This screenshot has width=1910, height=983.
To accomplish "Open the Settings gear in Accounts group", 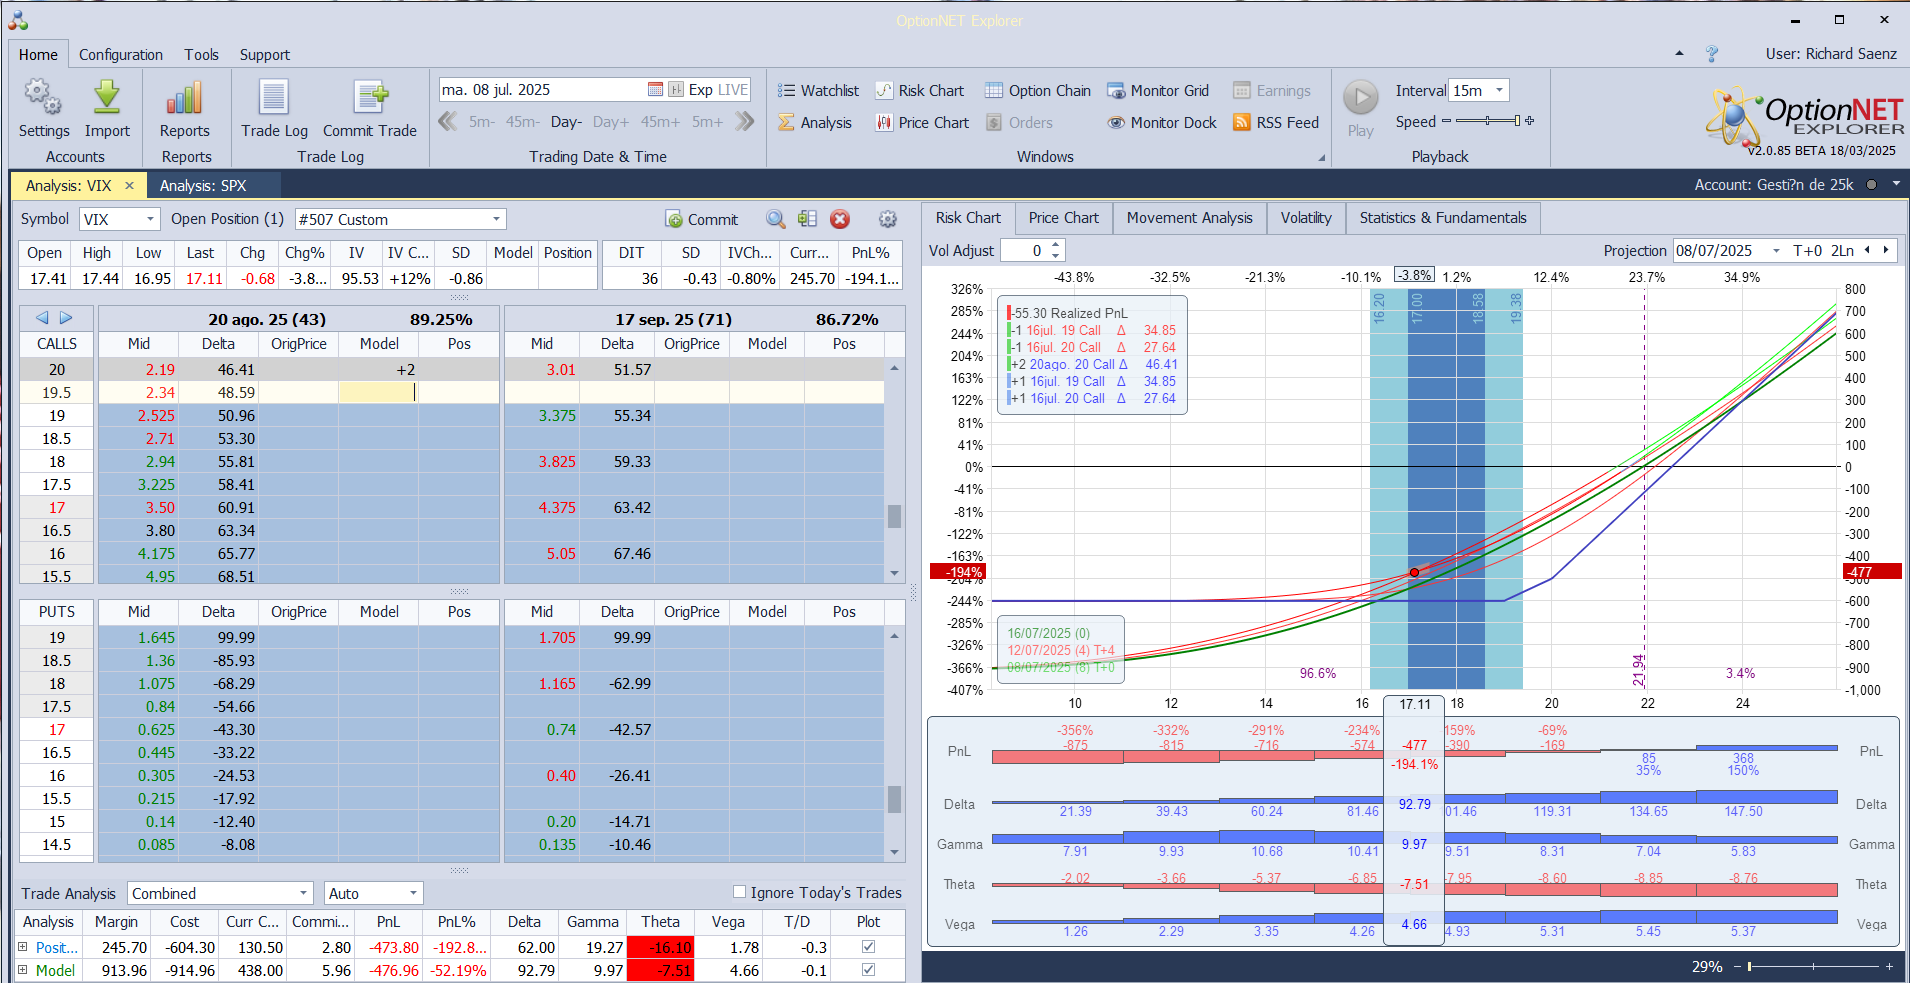I will coord(43,98).
